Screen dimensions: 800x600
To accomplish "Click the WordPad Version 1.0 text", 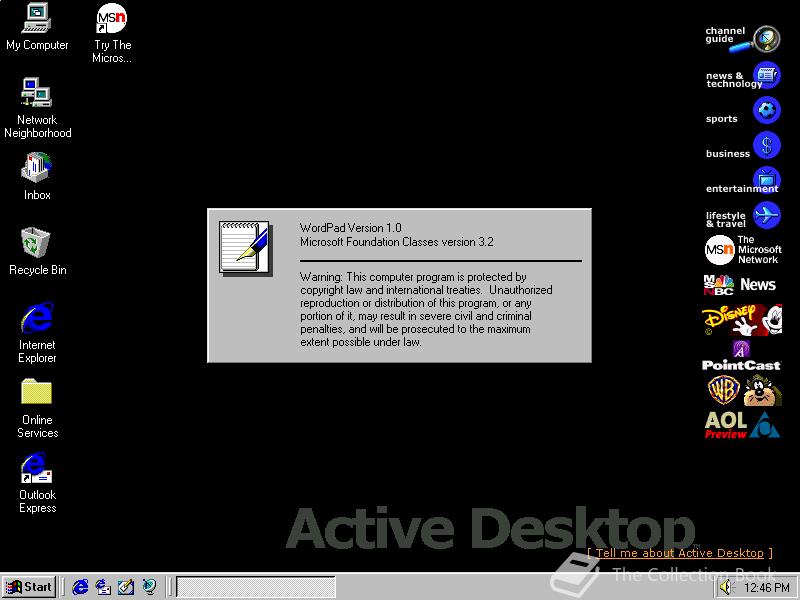I will (x=351, y=228).
